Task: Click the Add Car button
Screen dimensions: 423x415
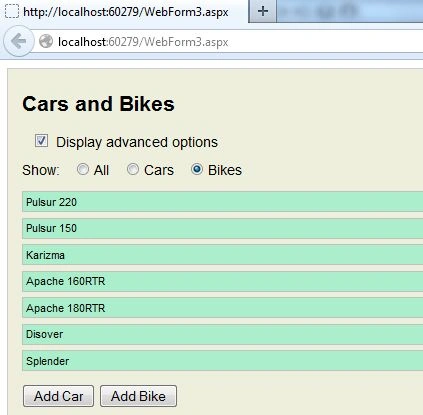Action: 58,396
